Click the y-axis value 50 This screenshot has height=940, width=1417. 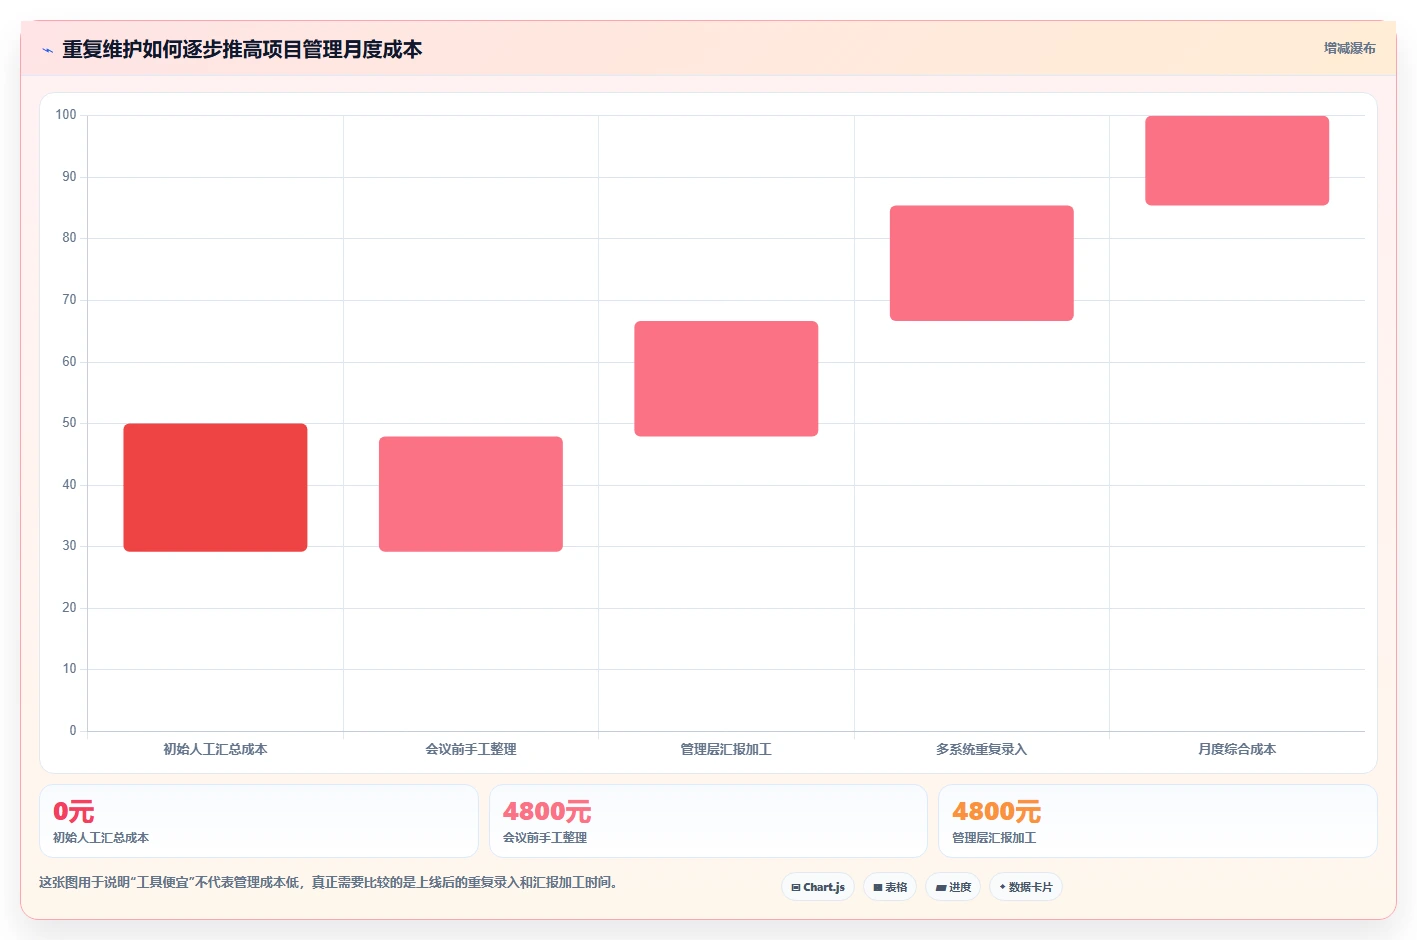[69, 423]
